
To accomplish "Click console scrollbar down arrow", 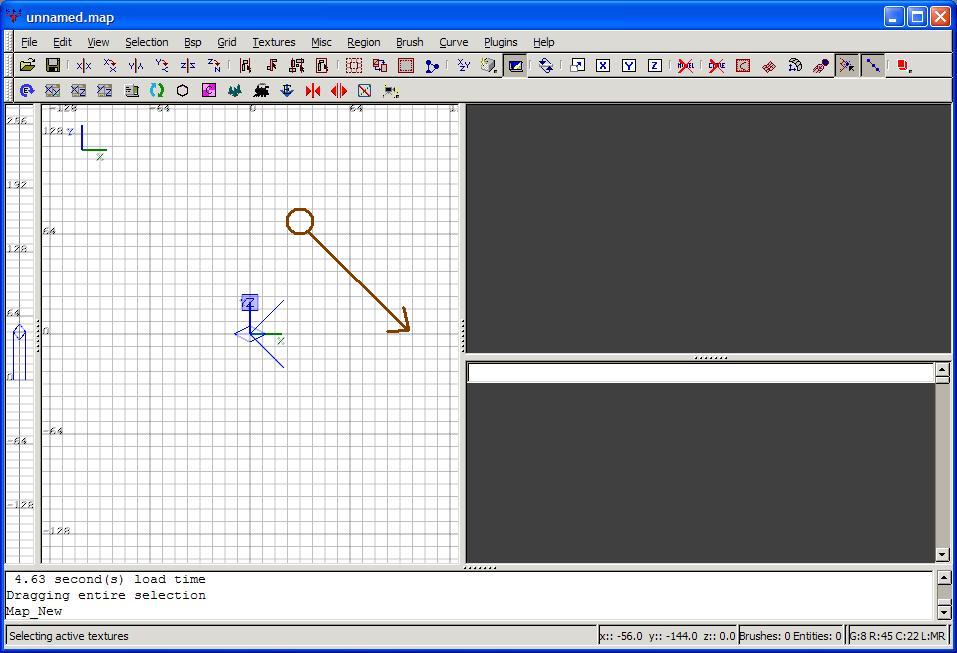I will (944, 612).
